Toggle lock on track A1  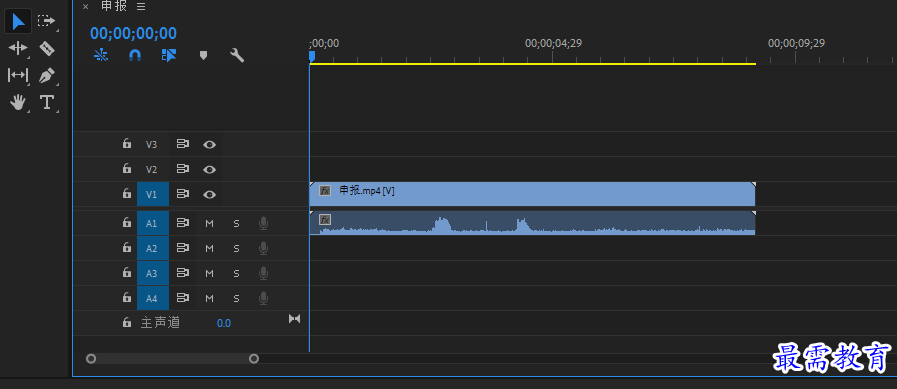tap(126, 223)
